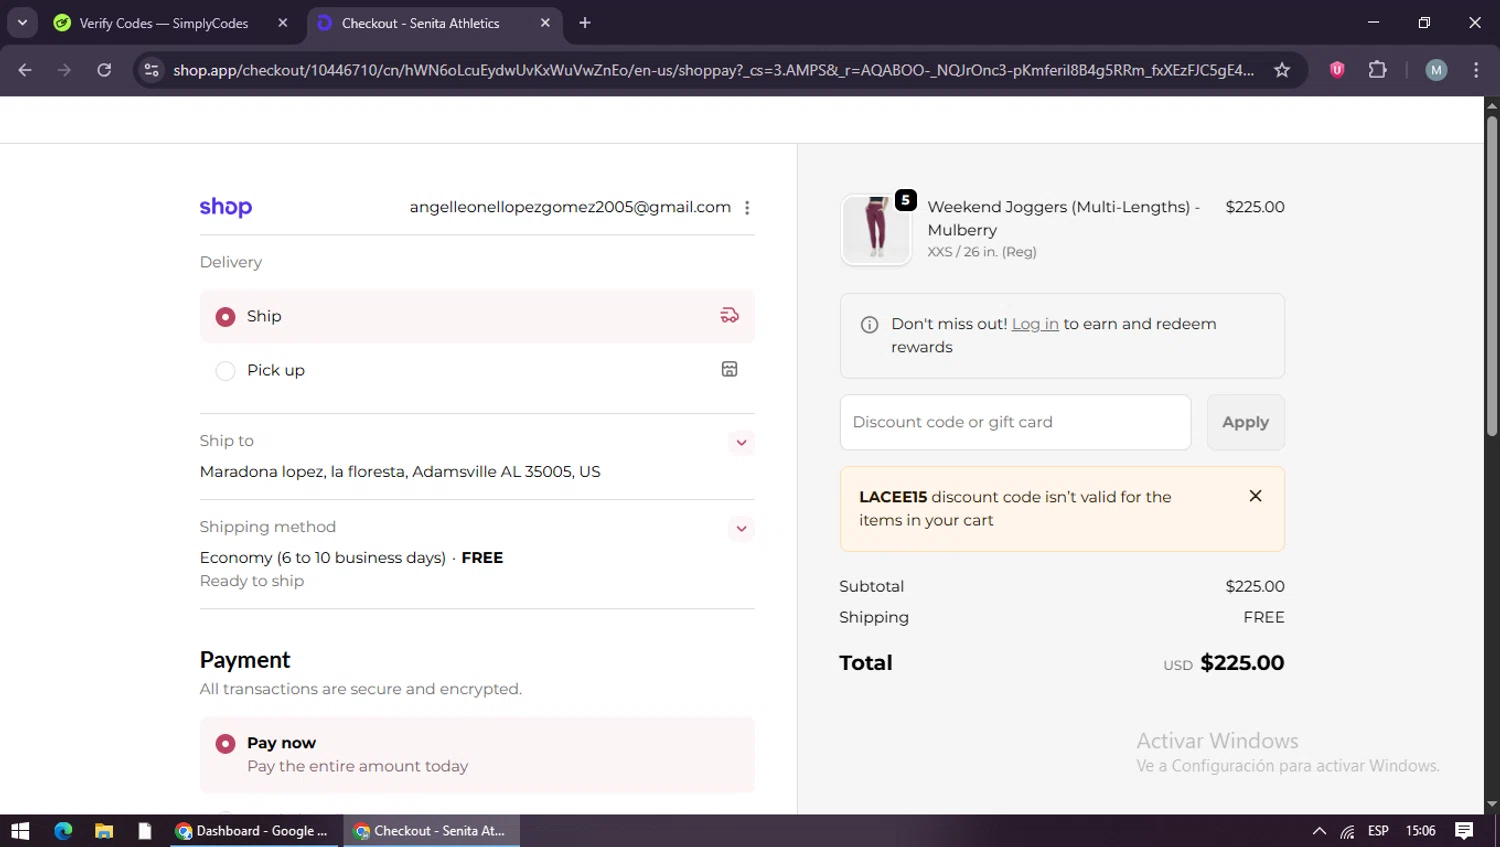
Task: Expand the Shipping method section
Action: click(741, 529)
